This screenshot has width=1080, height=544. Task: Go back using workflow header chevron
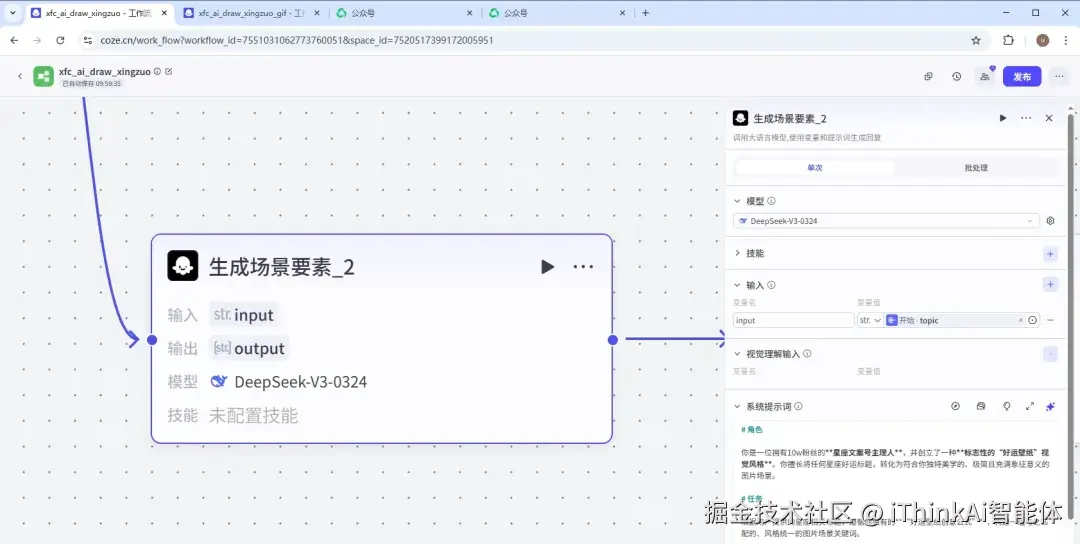click(20, 76)
